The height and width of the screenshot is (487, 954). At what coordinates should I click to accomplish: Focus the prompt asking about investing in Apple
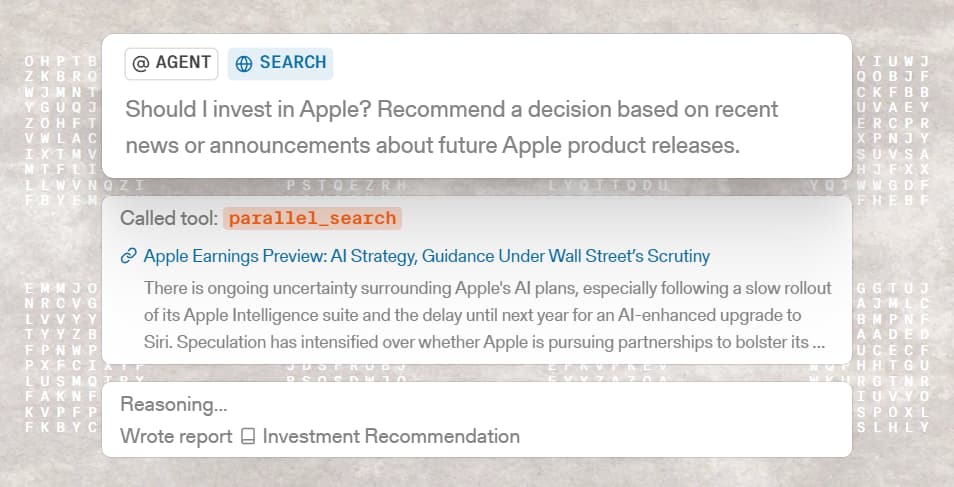click(x=451, y=127)
